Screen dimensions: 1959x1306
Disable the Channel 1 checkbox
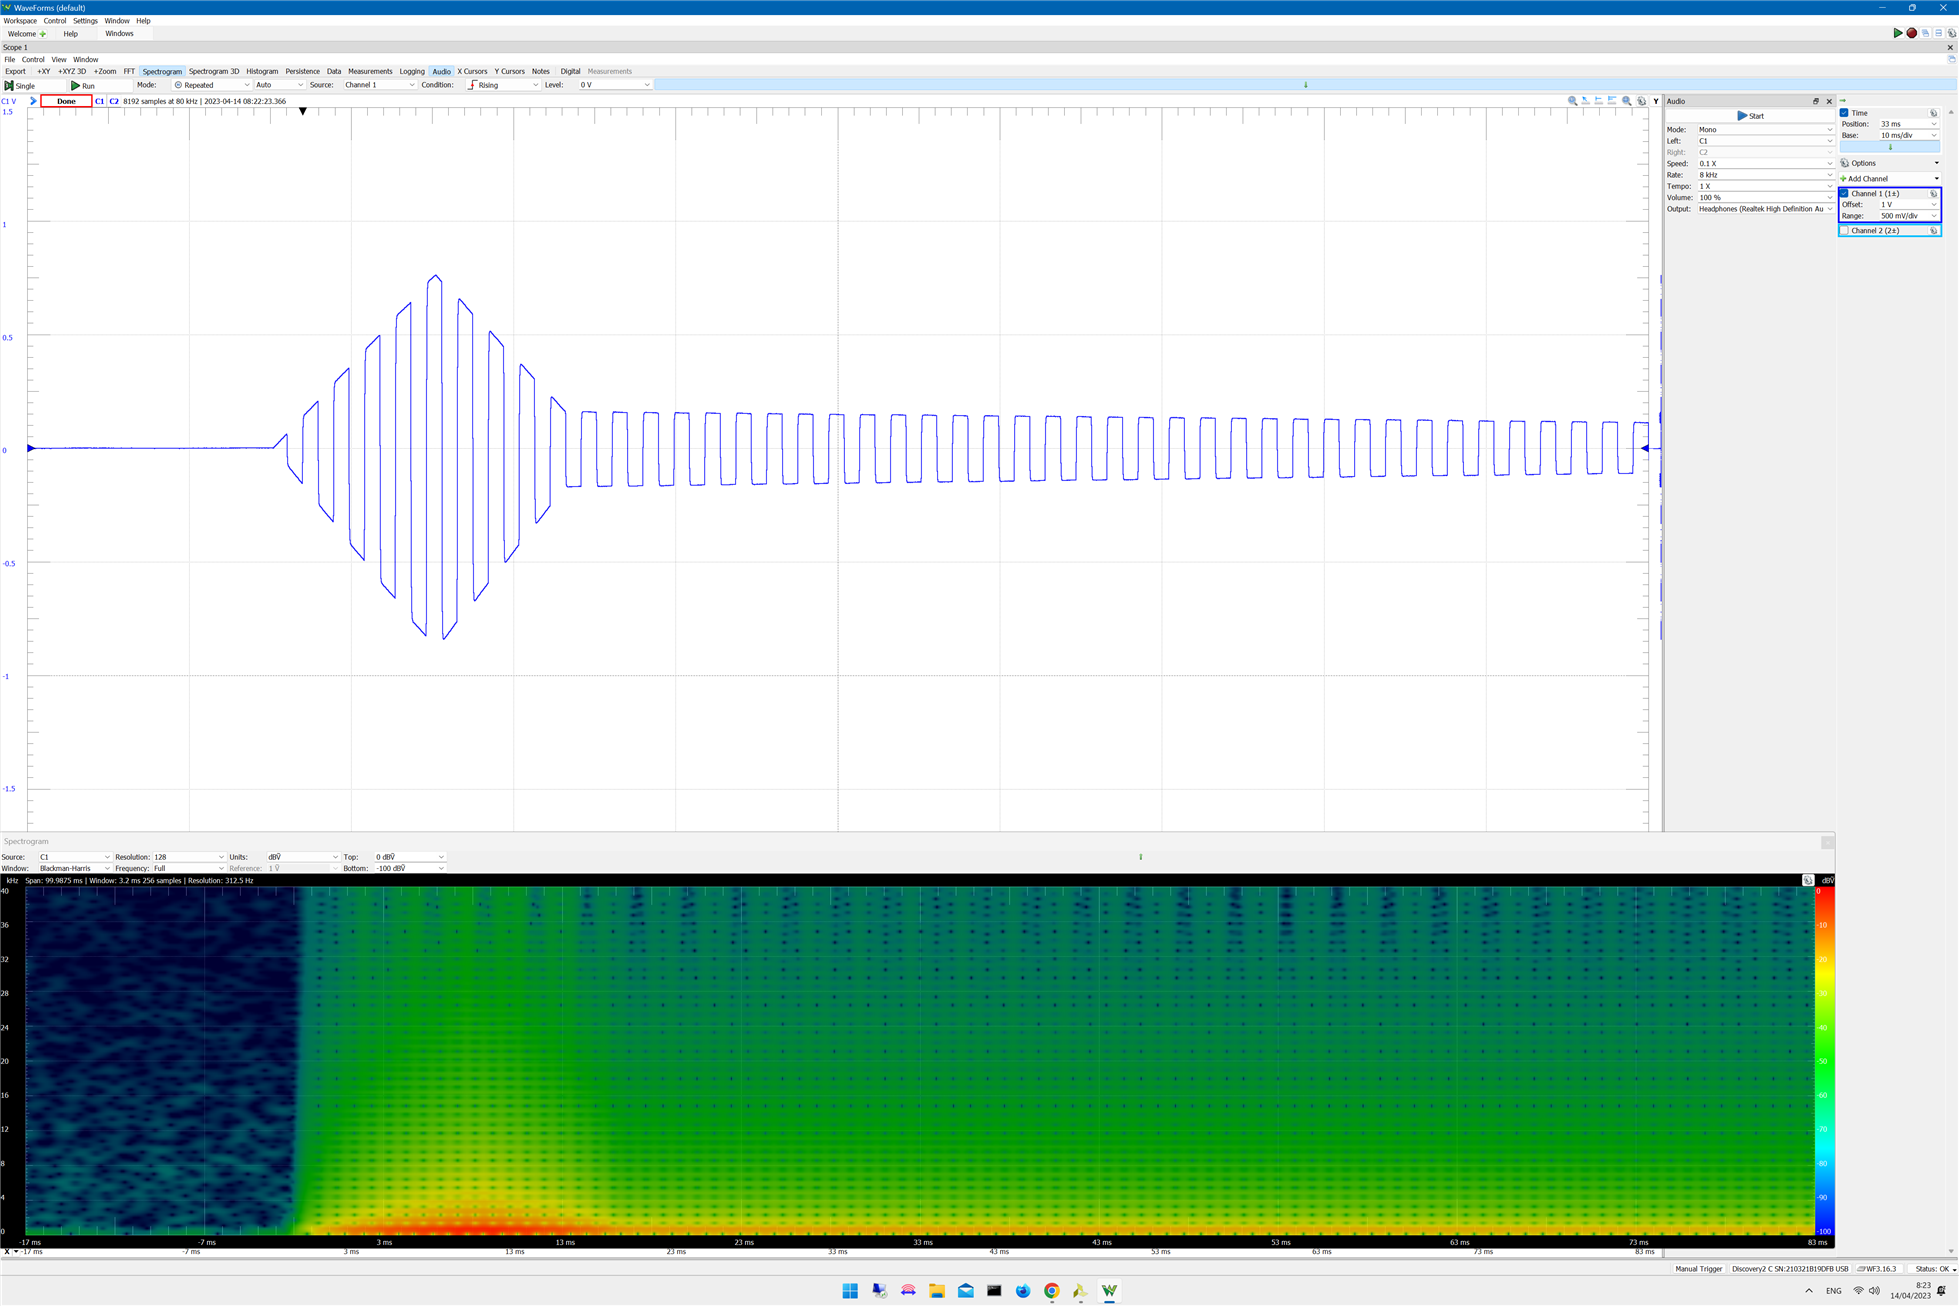click(1844, 194)
